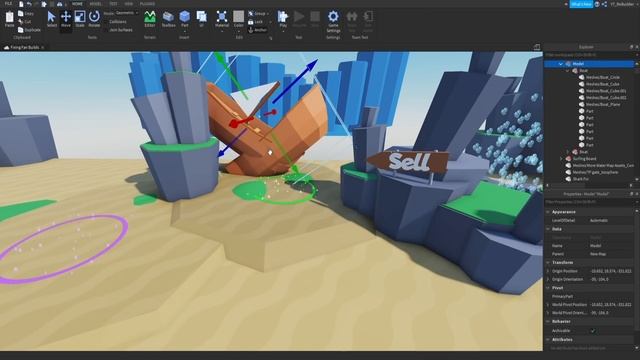The height and width of the screenshot is (360, 640).
Task: Select the Shark Fin tree item
Action: click(x=580, y=179)
